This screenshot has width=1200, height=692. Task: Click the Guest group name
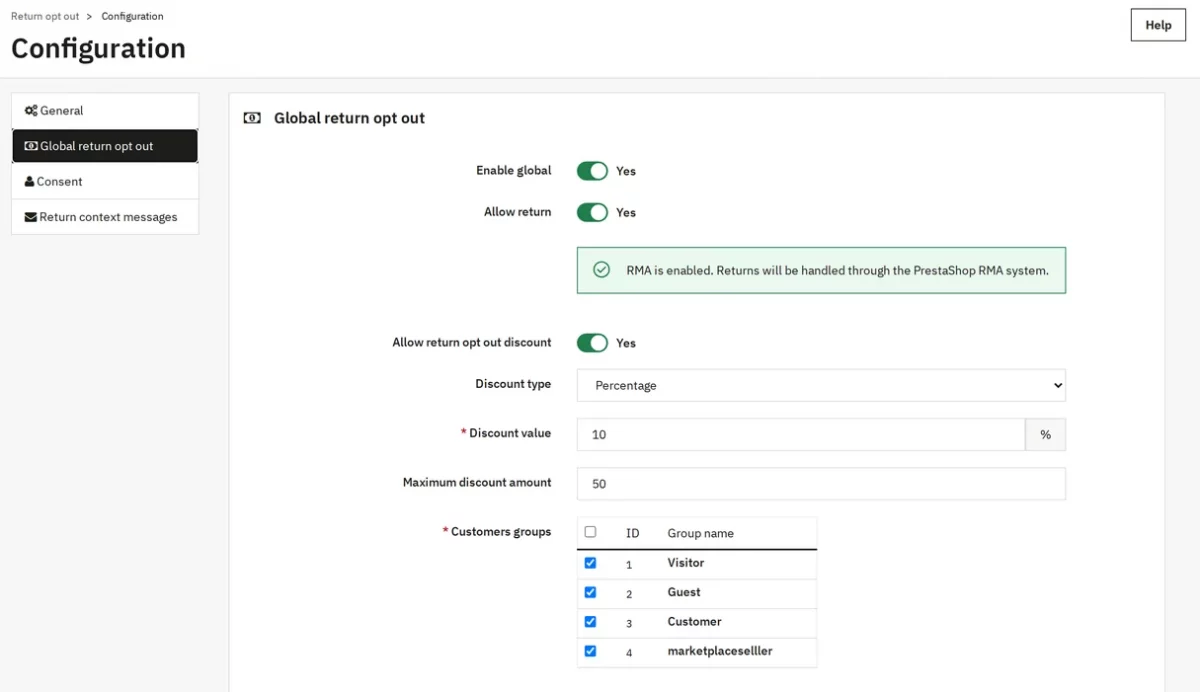684,592
